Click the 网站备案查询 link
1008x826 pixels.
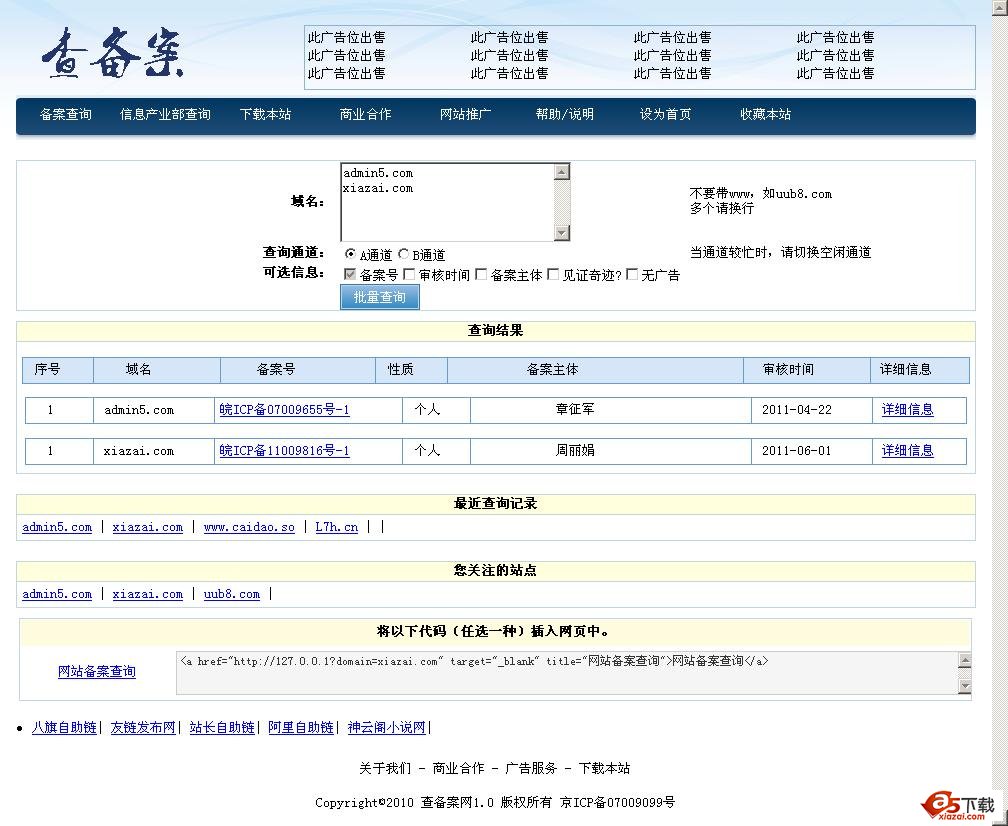[x=97, y=672]
